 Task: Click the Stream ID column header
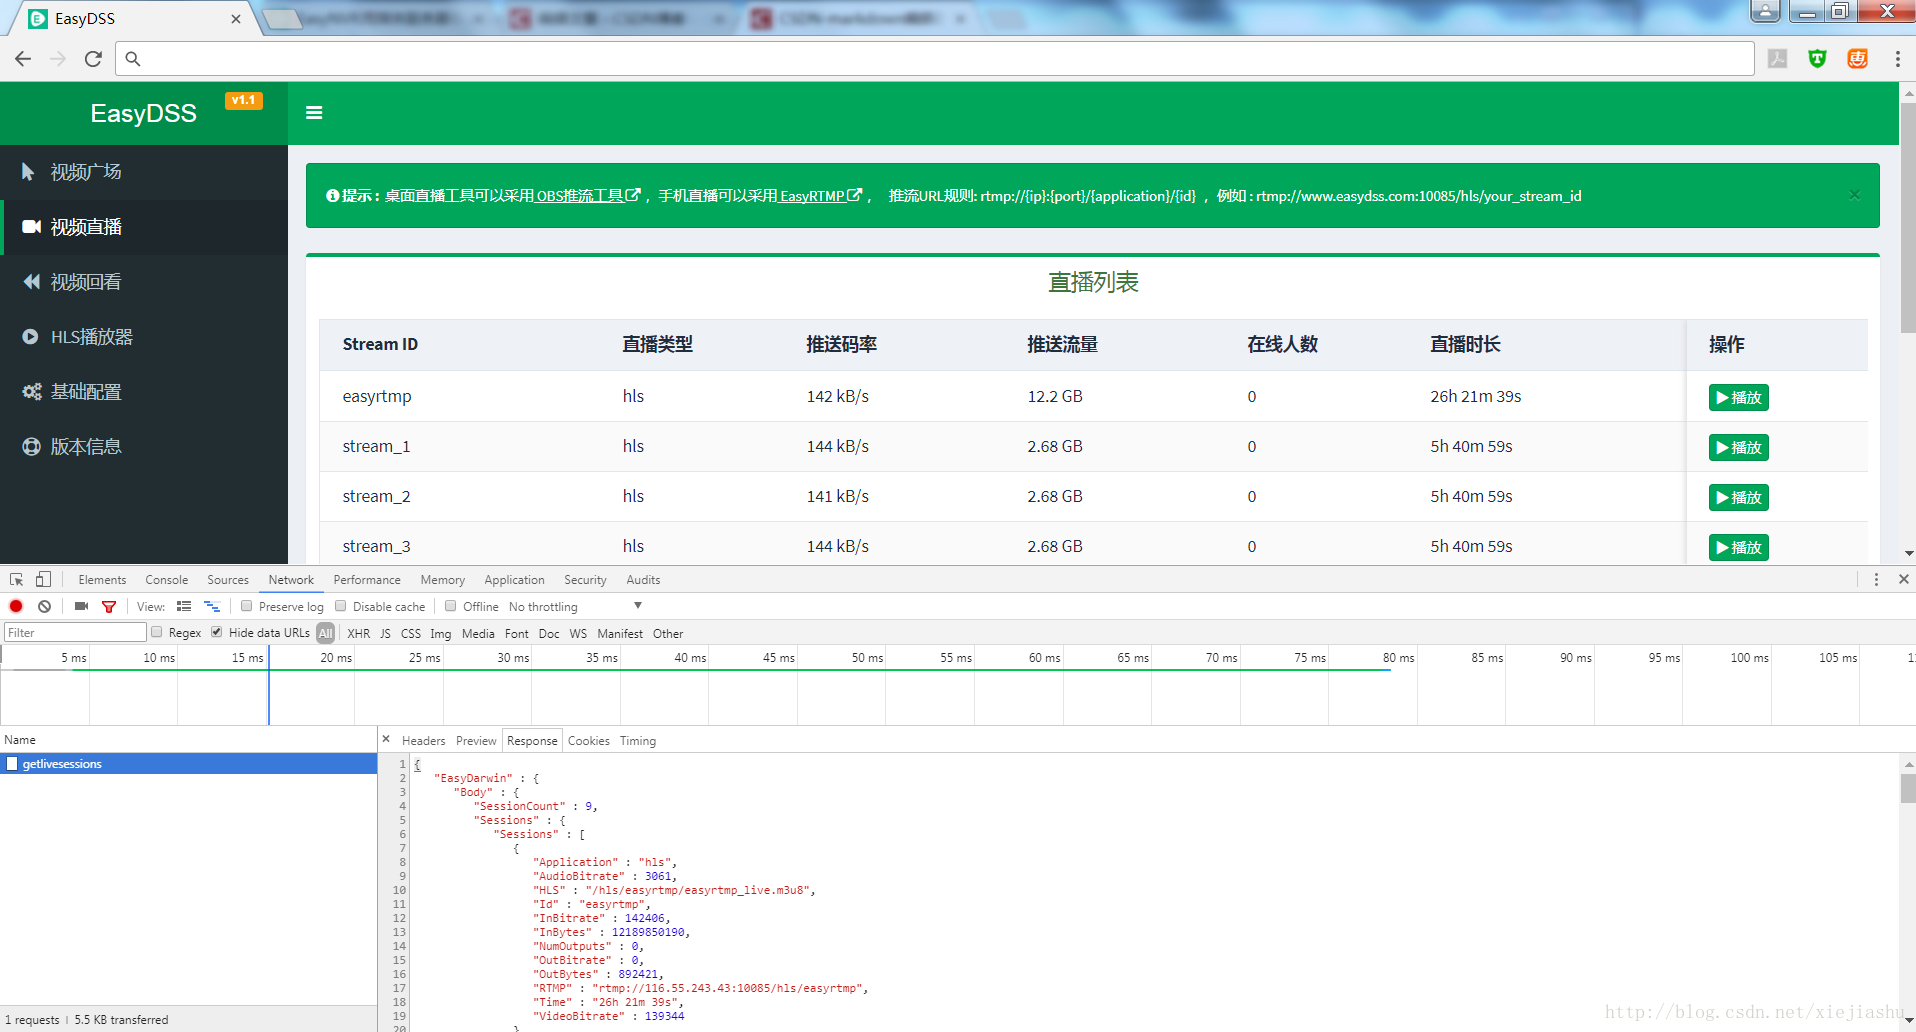[380, 345]
